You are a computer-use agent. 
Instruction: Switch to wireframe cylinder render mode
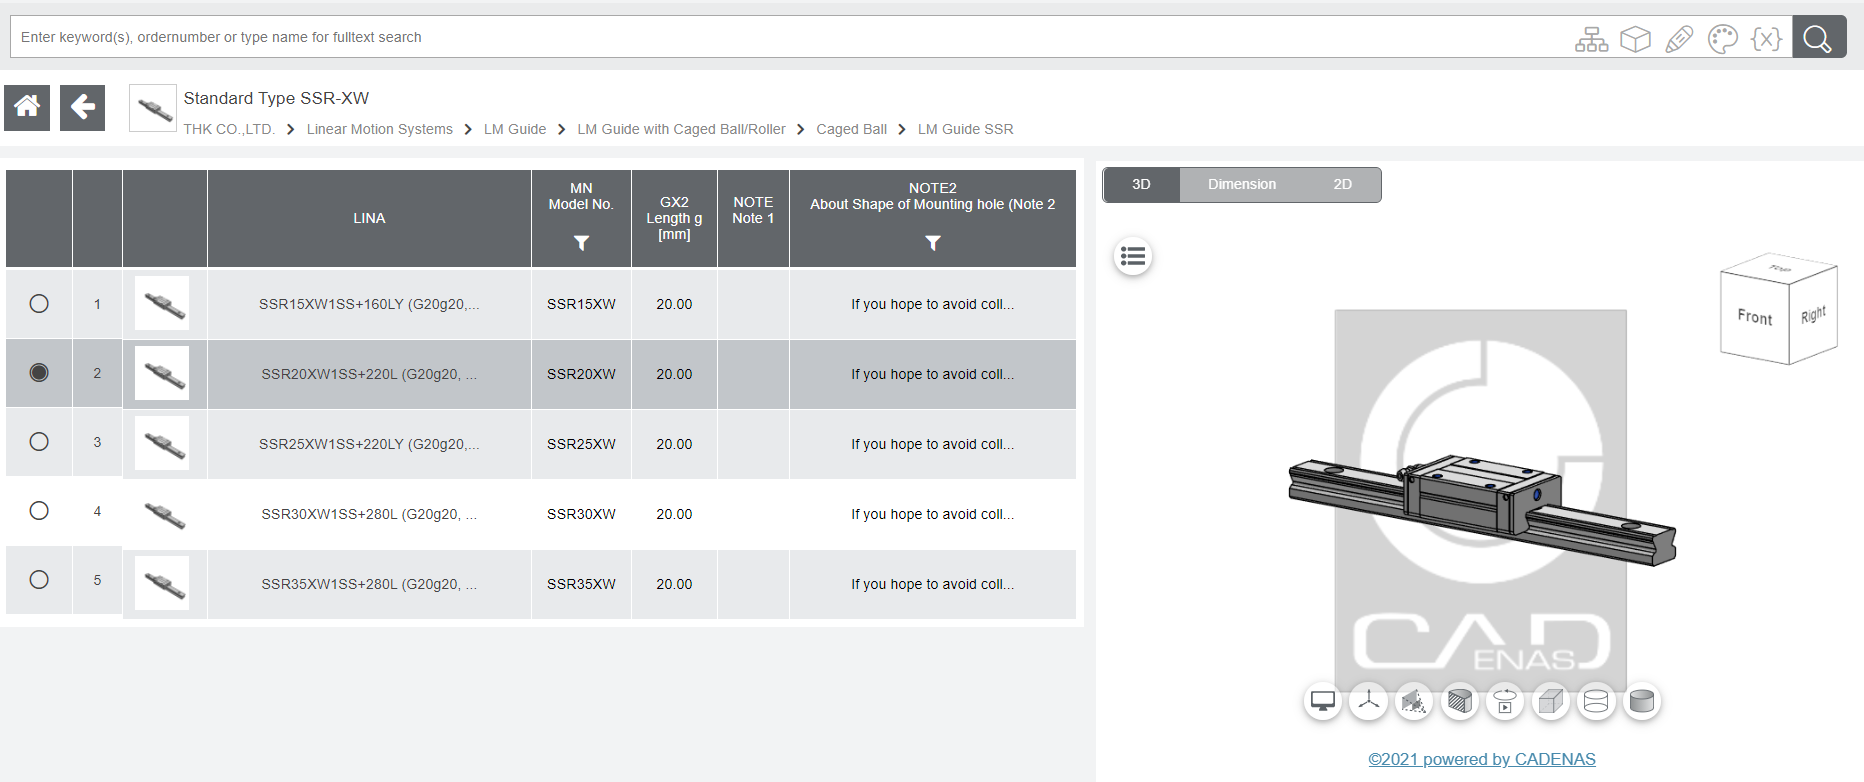pos(1596,701)
